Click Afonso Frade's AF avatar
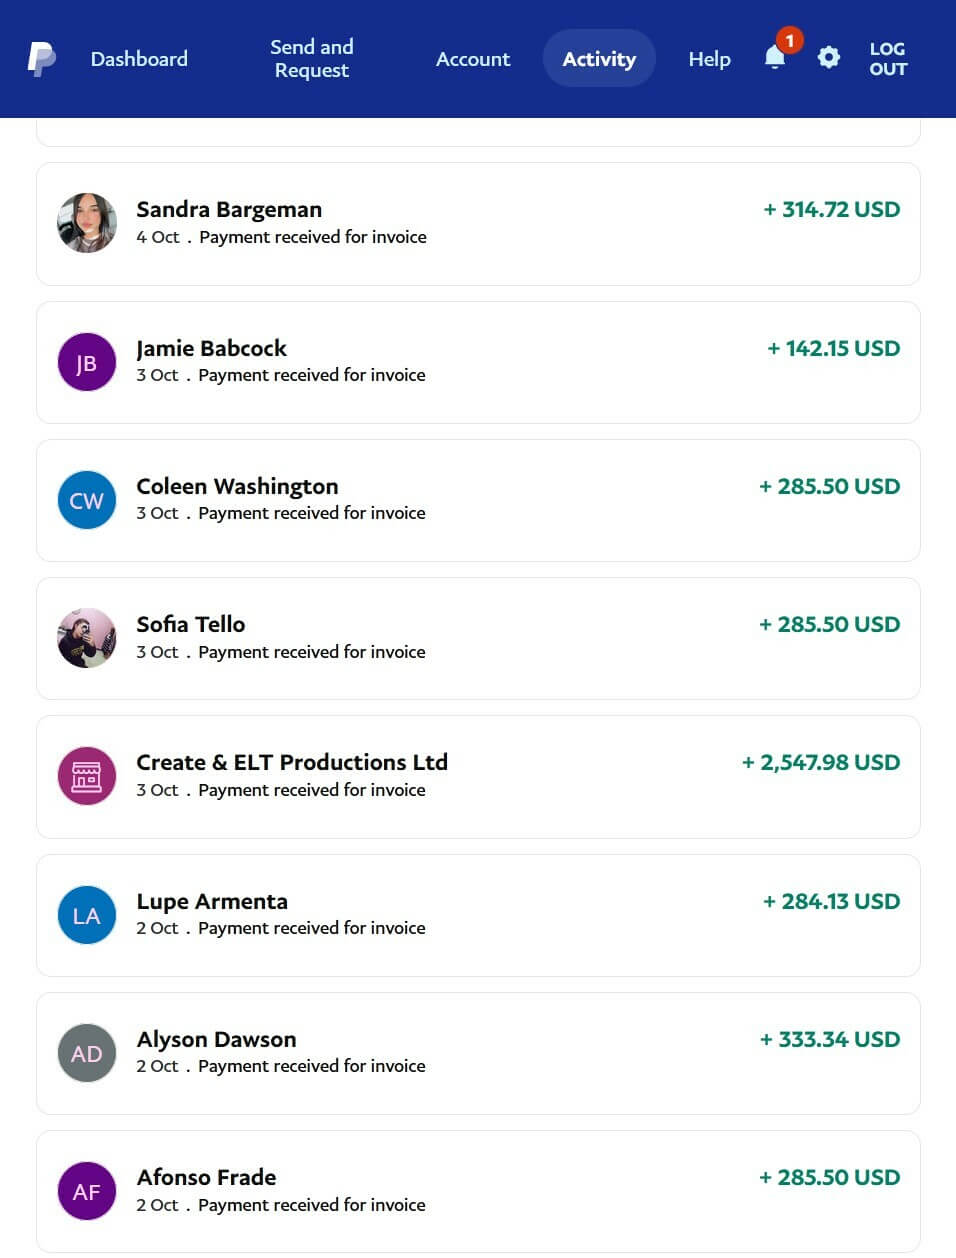 click(x=87, y=1191)
